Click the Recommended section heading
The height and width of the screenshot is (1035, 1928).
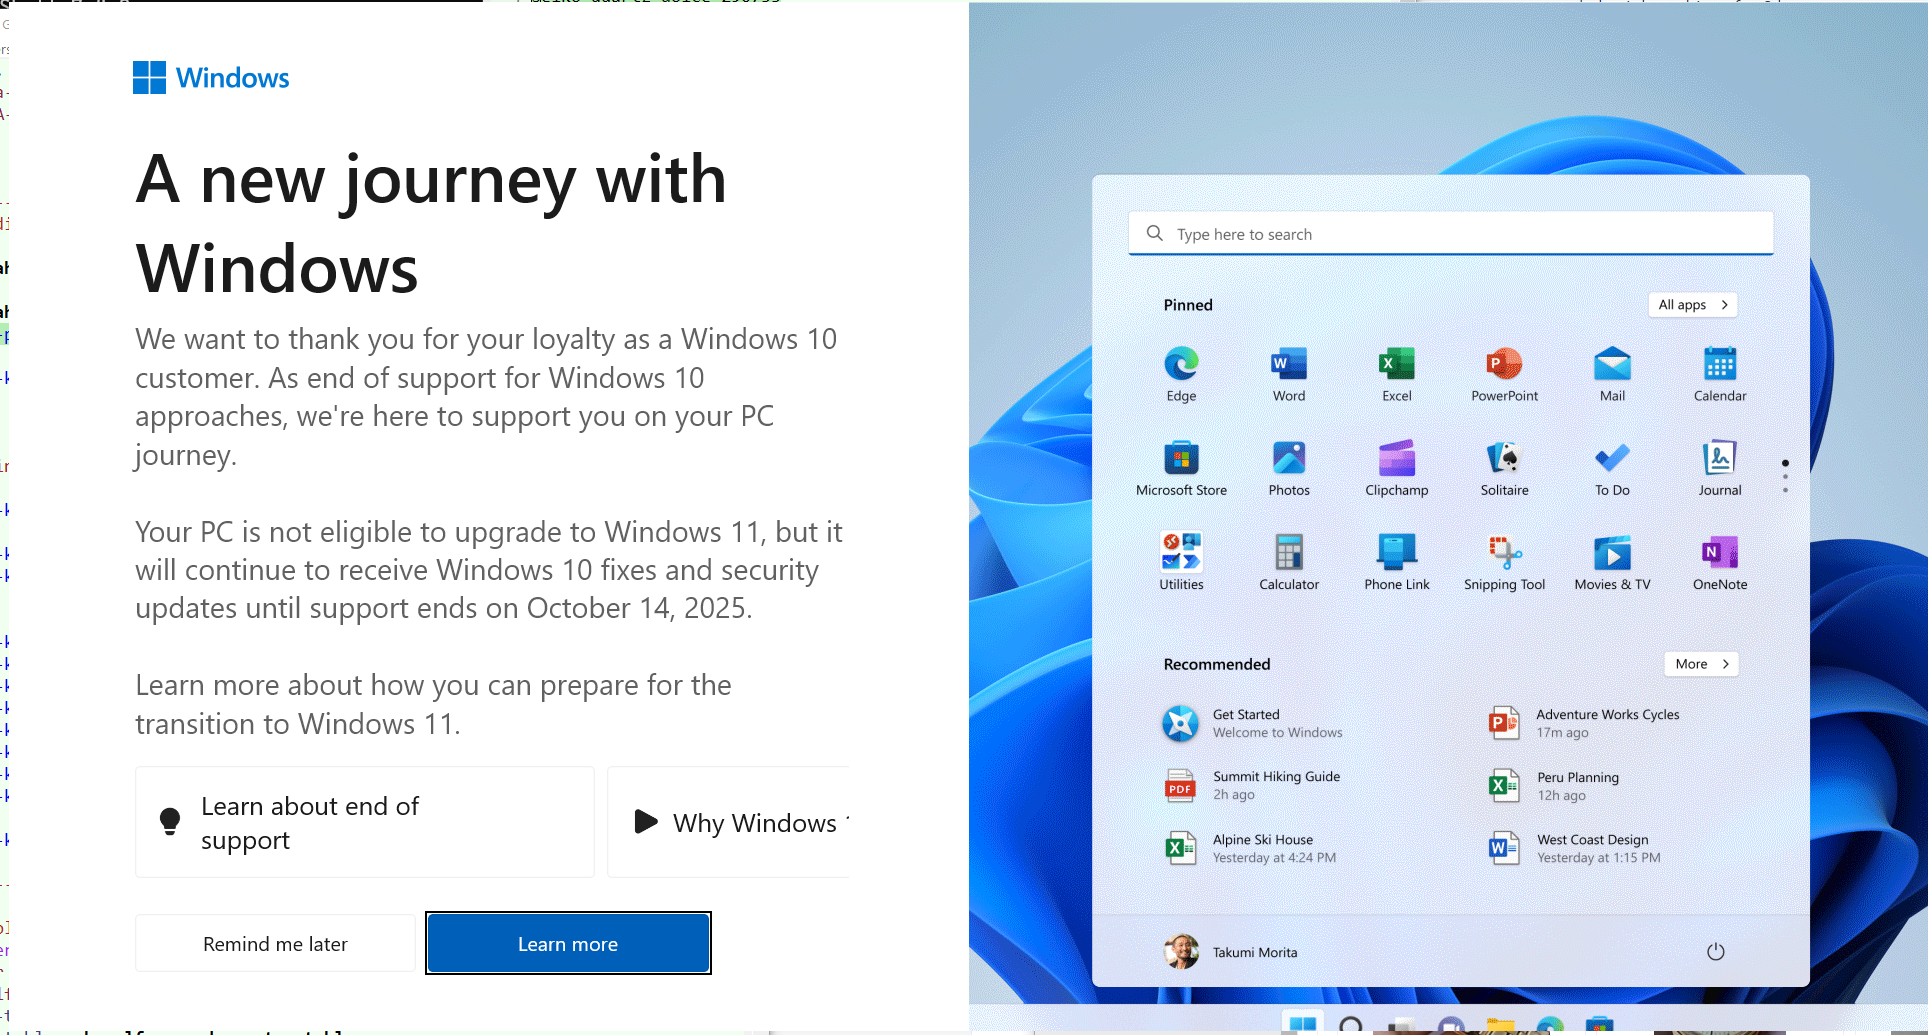pos(1217,664)
